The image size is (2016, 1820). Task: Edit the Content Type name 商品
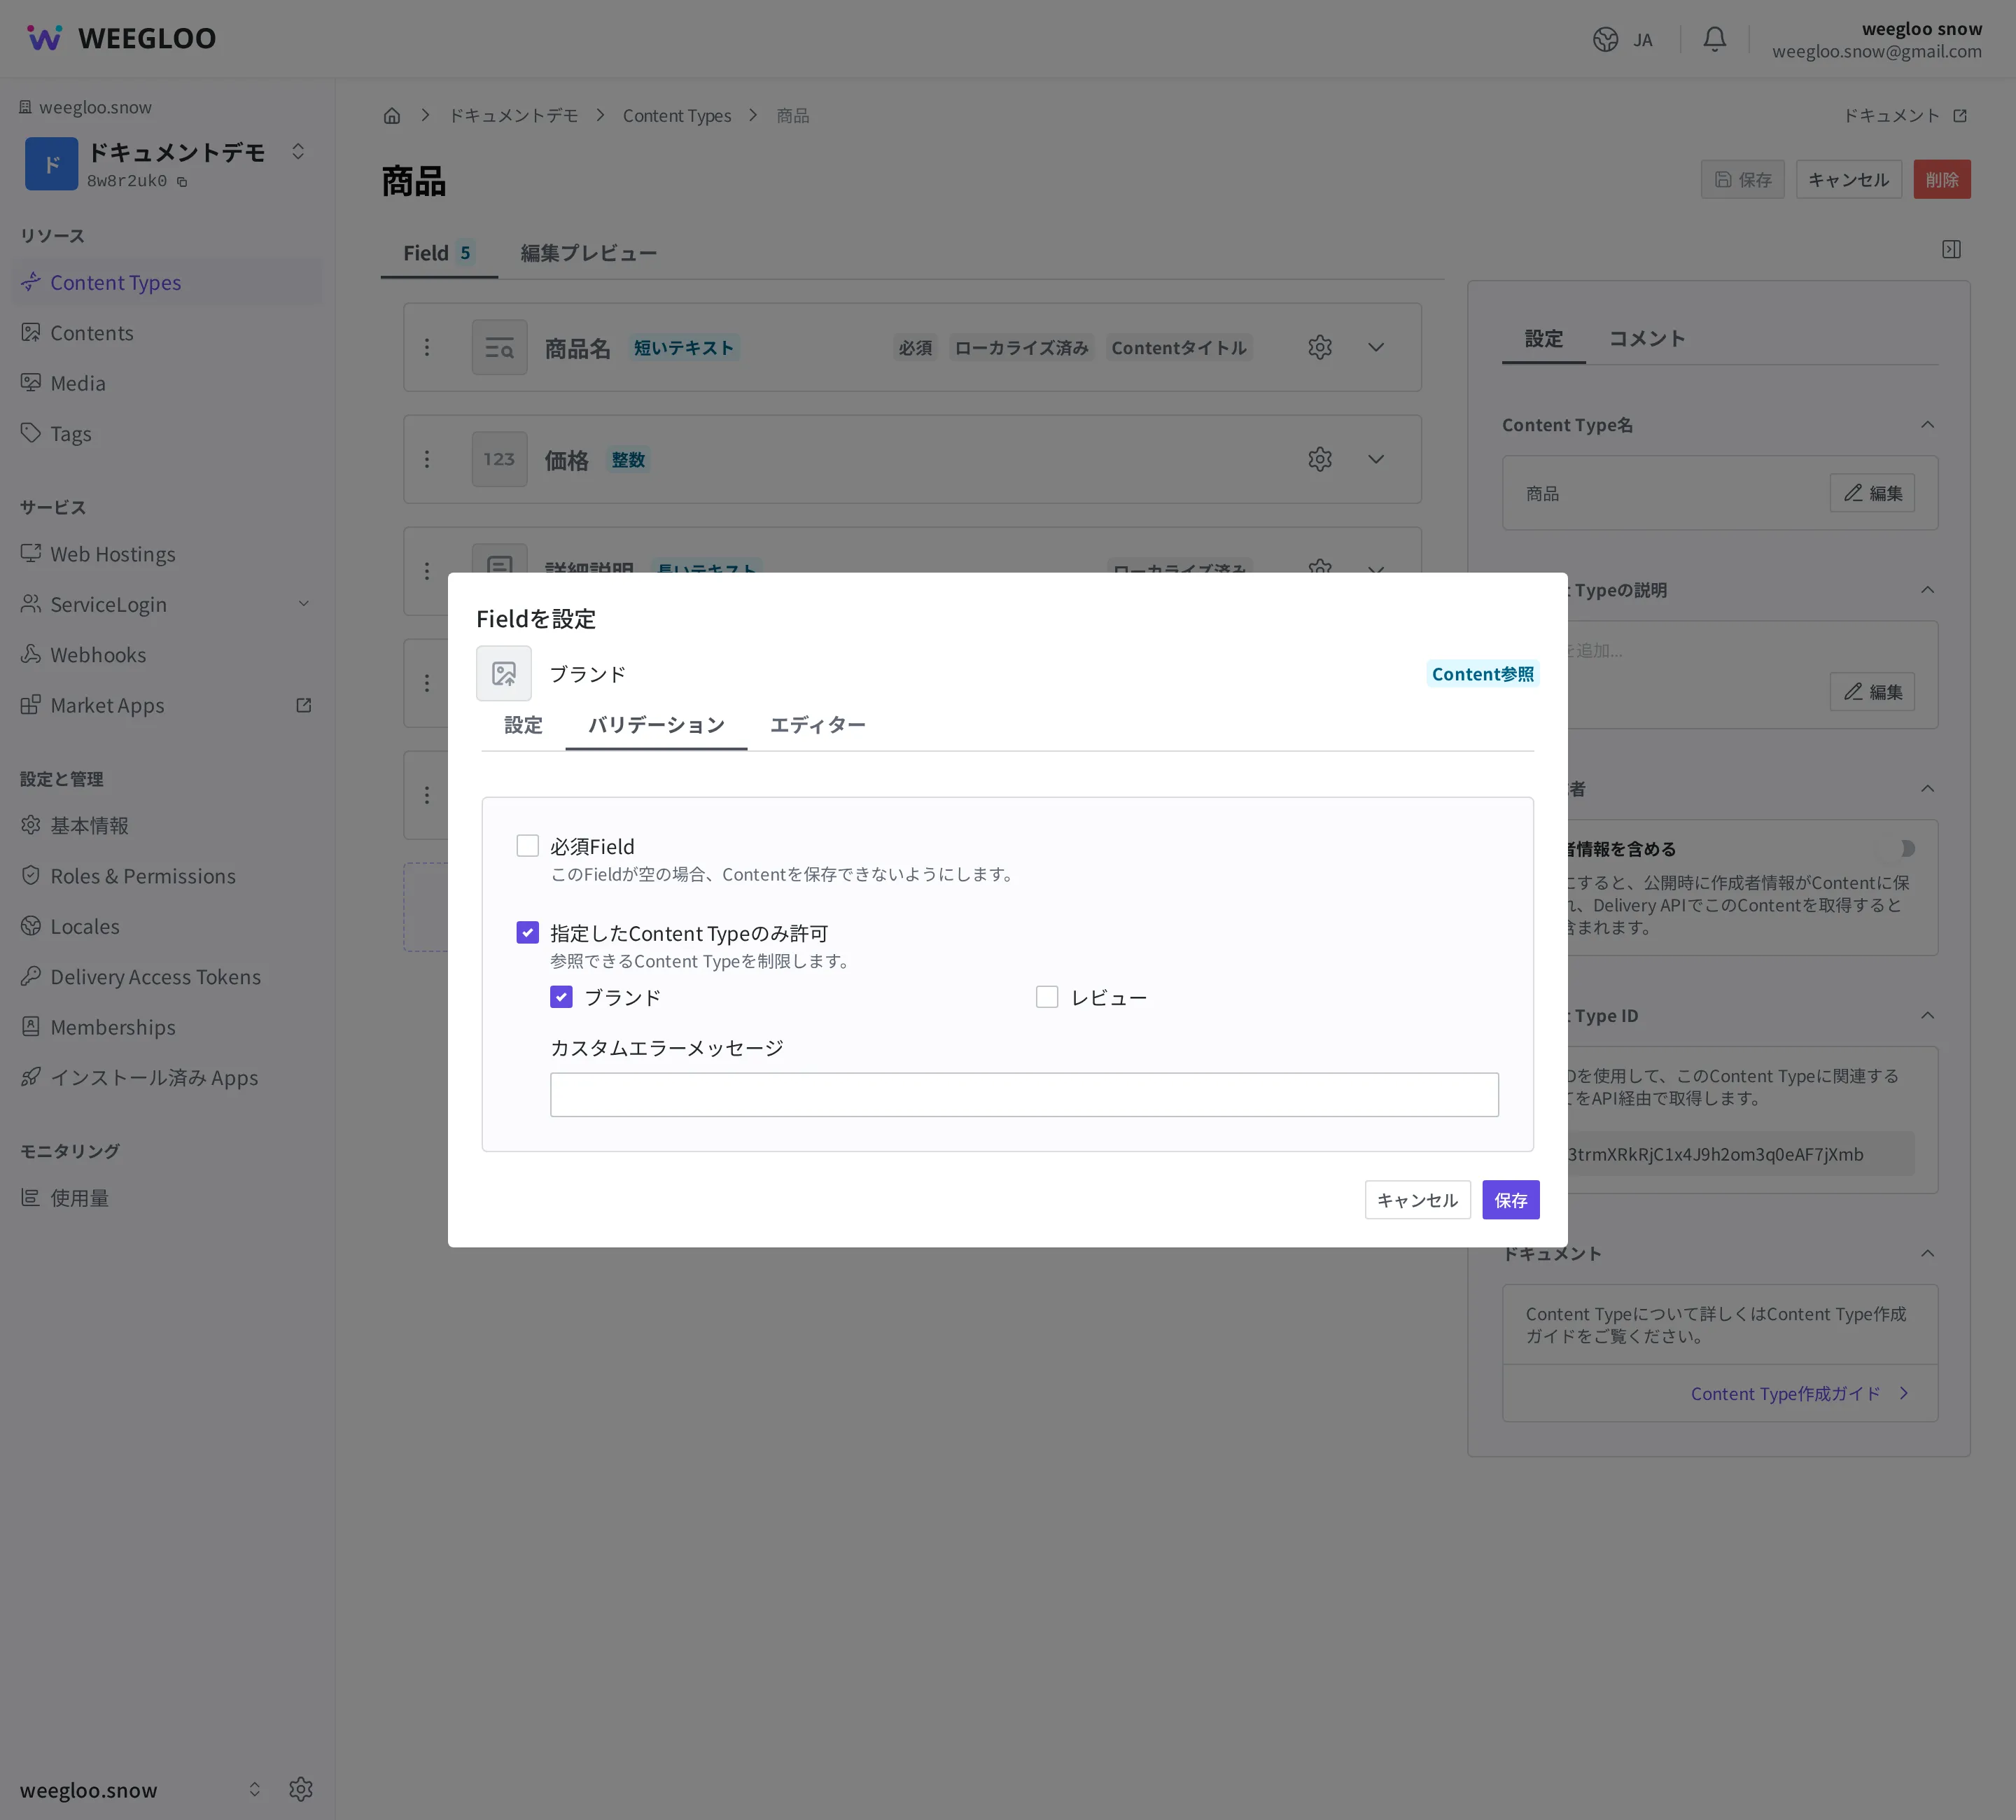coord(1871,493)
